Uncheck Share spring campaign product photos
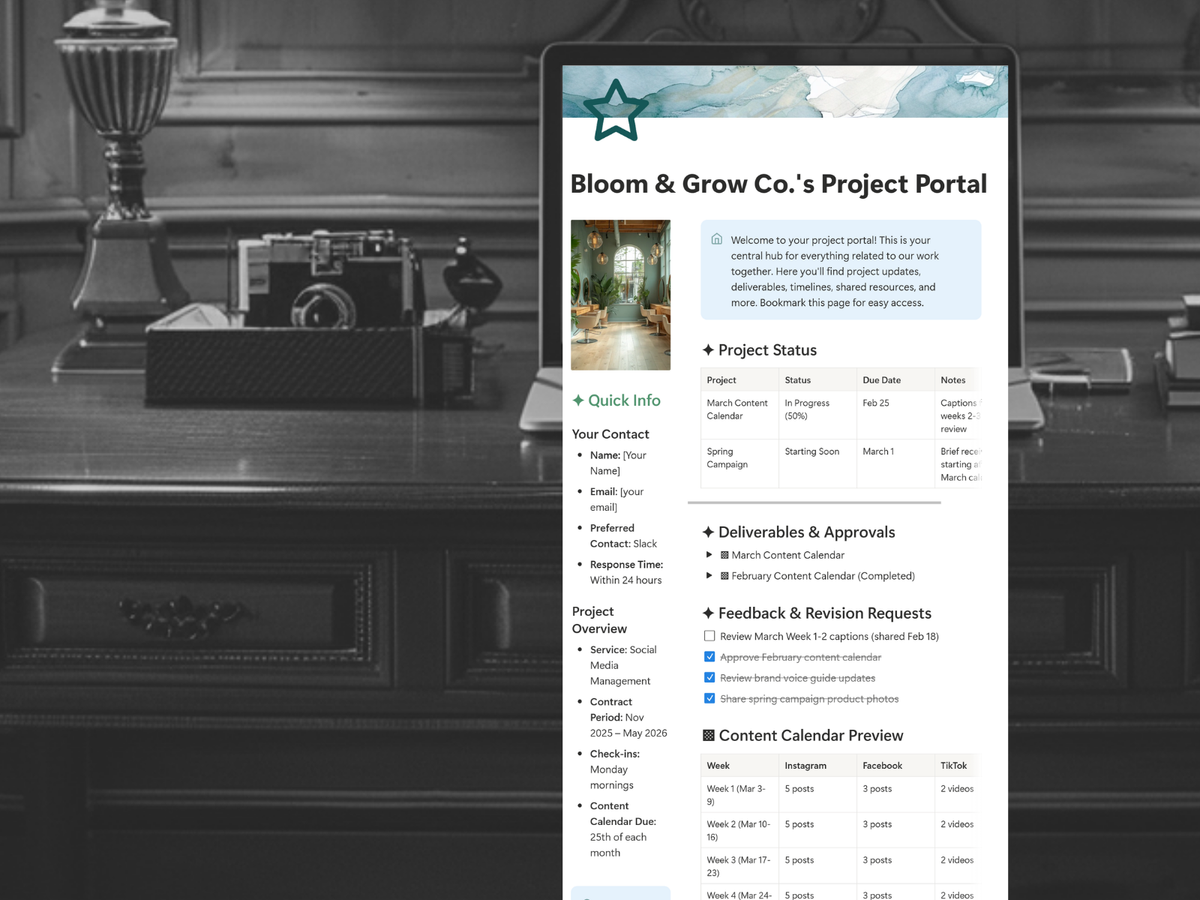Screen dimensions: 1200x900 point(709,699)
